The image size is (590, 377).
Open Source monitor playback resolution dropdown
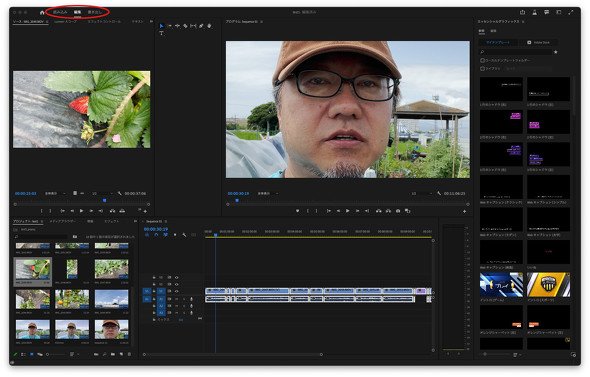100,193
